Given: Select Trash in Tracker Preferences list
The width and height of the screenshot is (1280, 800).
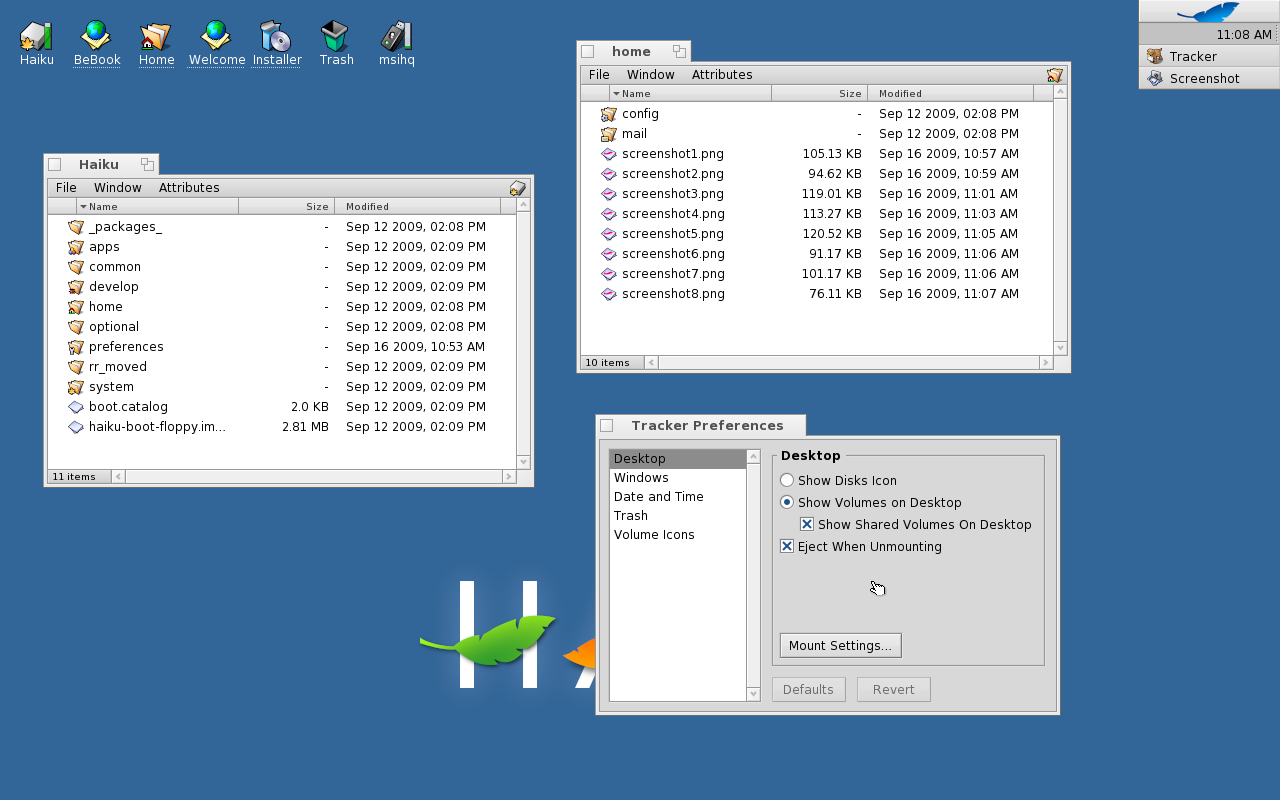Looking at the screenshot, I should [x=678, y=516].
